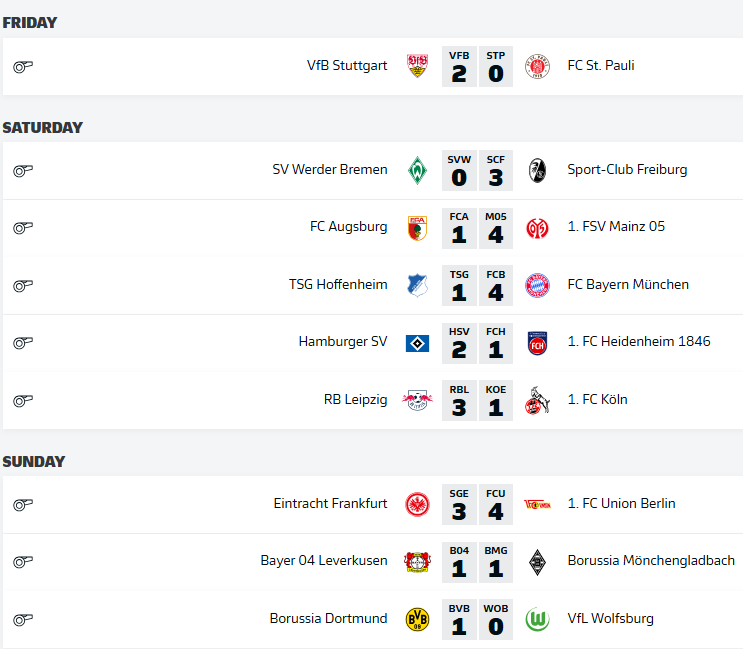Click the FCU 4 score box
Viewport: 743px width, 649px height.
[496, 504]
